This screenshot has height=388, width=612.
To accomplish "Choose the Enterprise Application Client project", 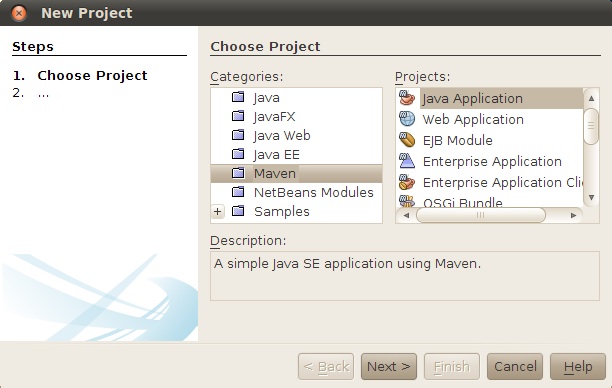I will pyautogui.click(x=503, y=183).
